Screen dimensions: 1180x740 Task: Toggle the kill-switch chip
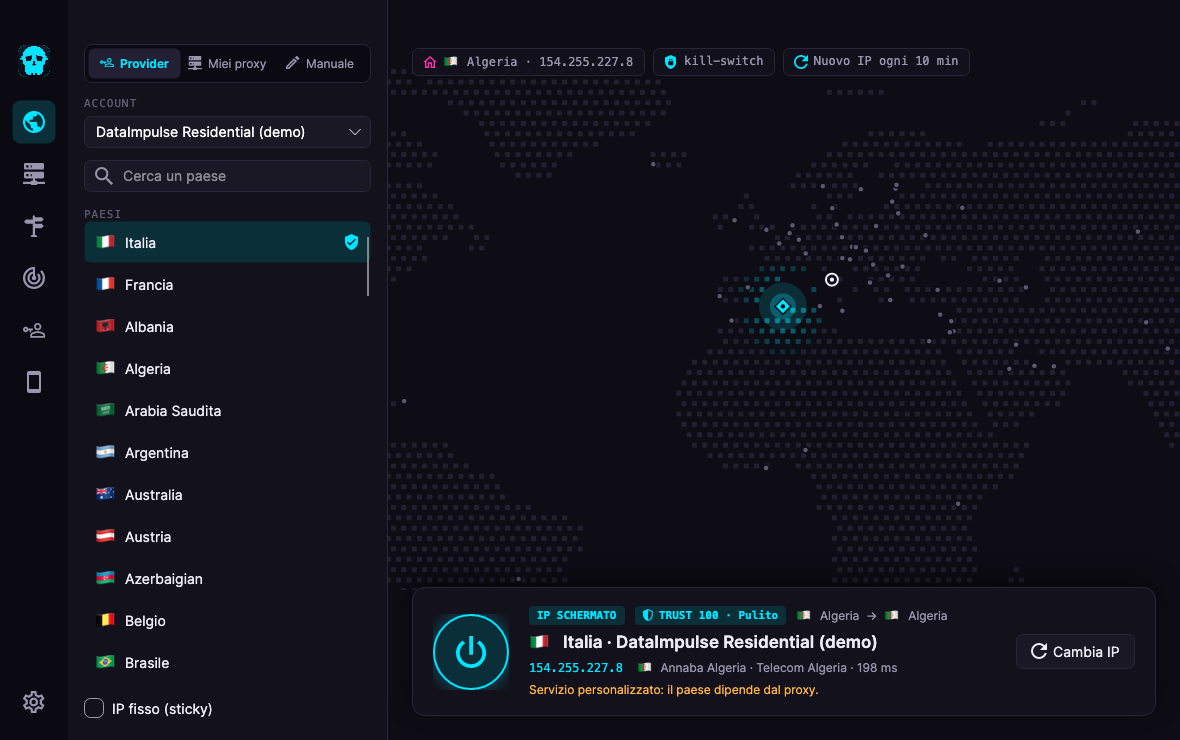click(713, 62)
